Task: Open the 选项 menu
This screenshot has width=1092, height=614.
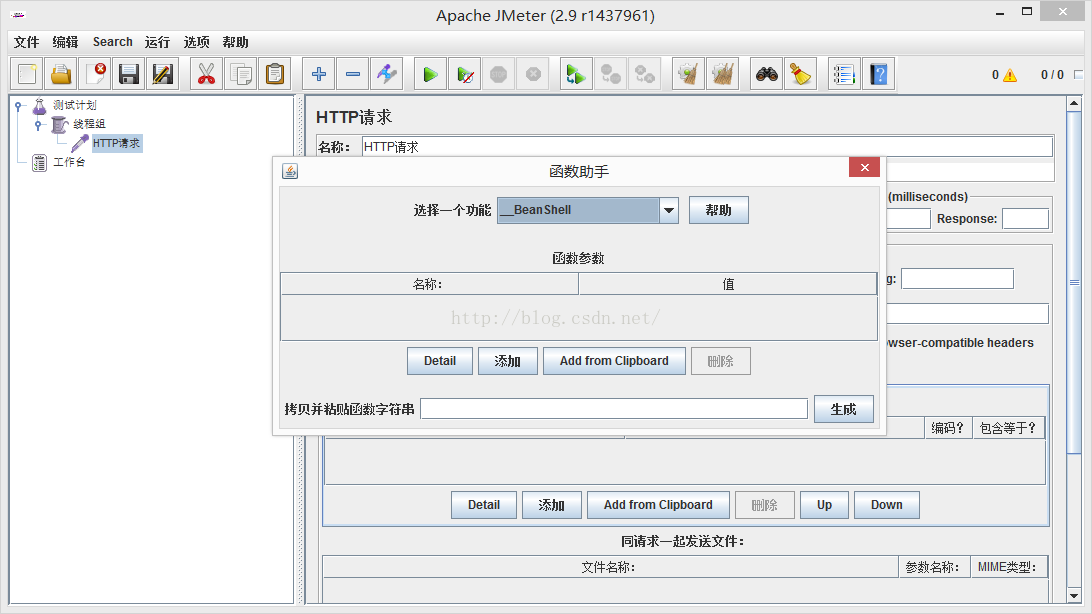Action: [x=196, y=42]
